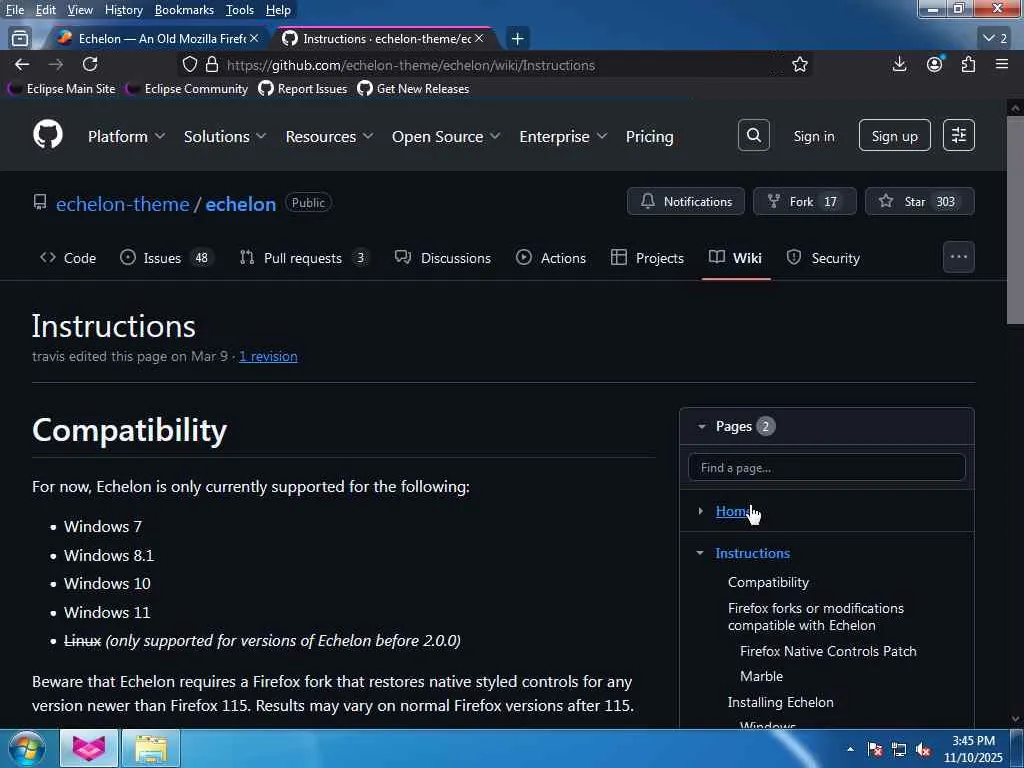Click the GitHub Octocat logo

(x=48, y=135)
